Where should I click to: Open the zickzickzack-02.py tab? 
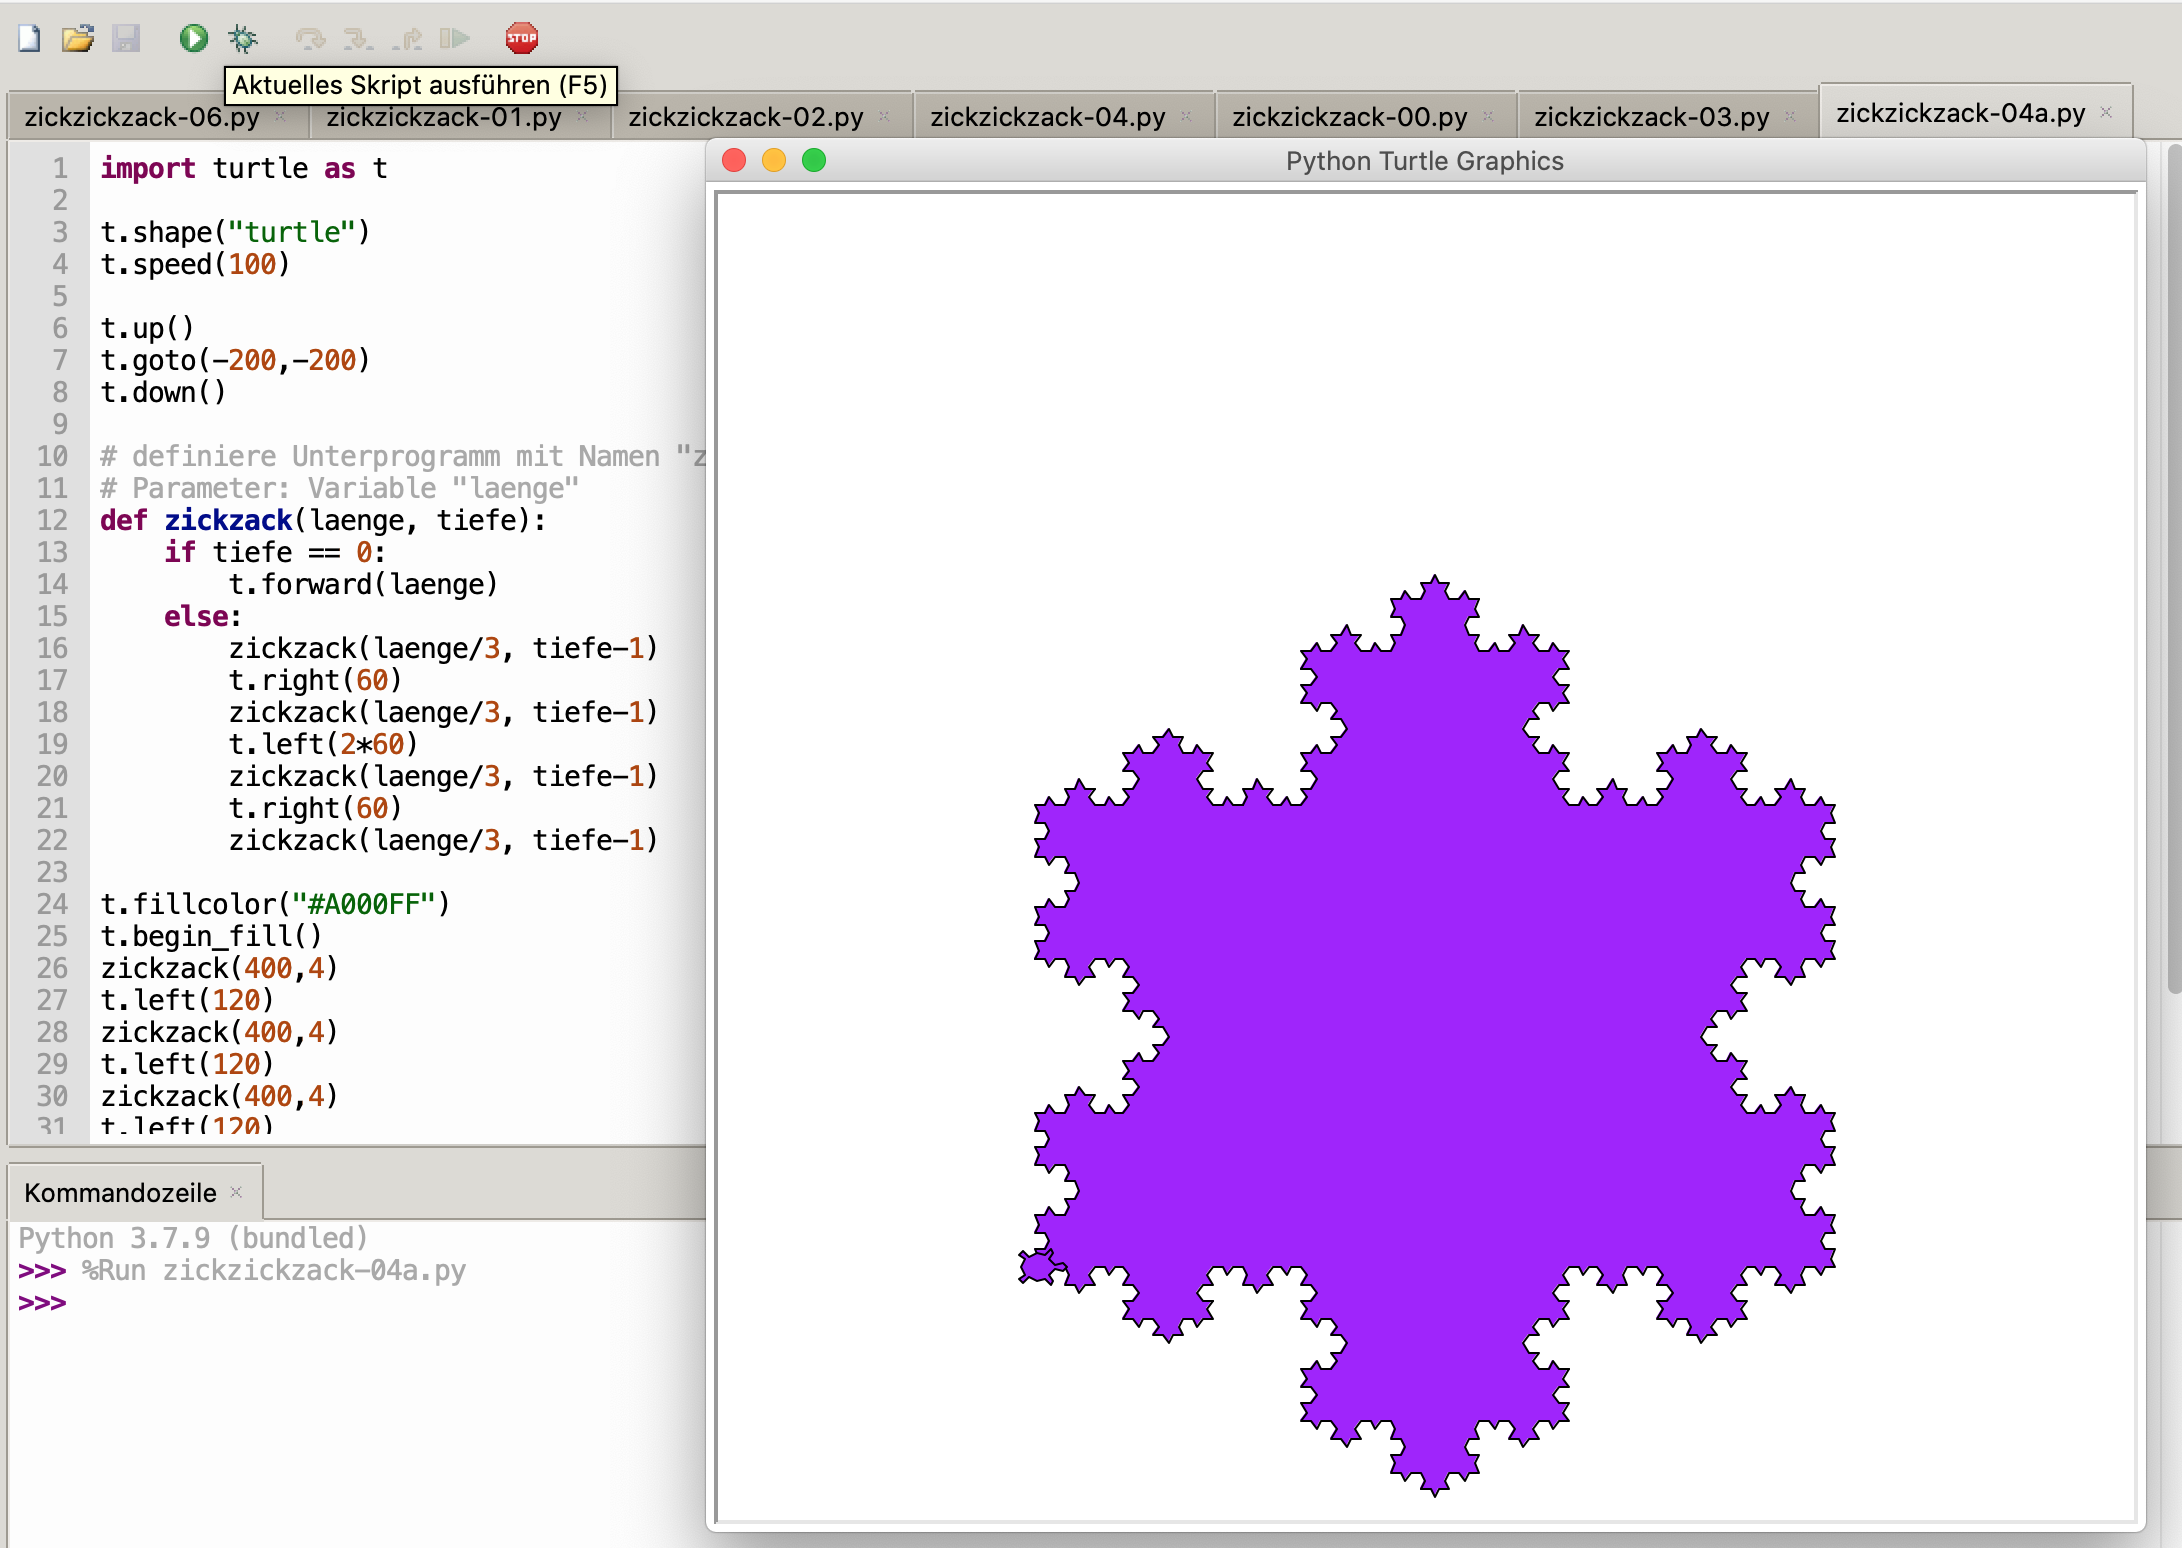[745, 117]
